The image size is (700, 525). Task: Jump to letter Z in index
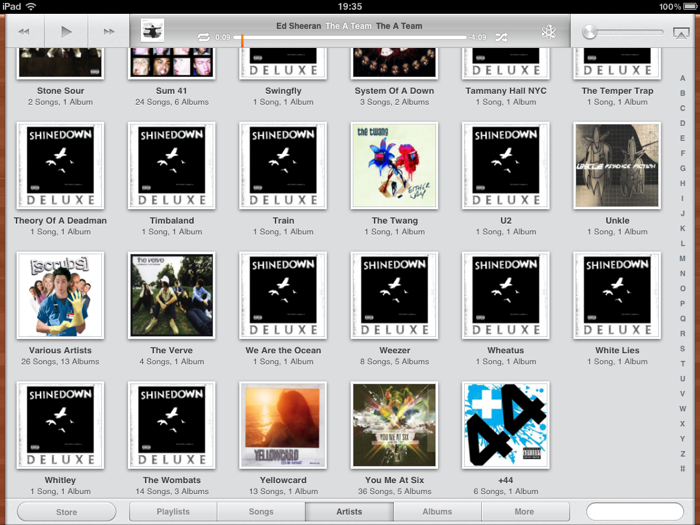pyautogui.click(x=682, y=454)
